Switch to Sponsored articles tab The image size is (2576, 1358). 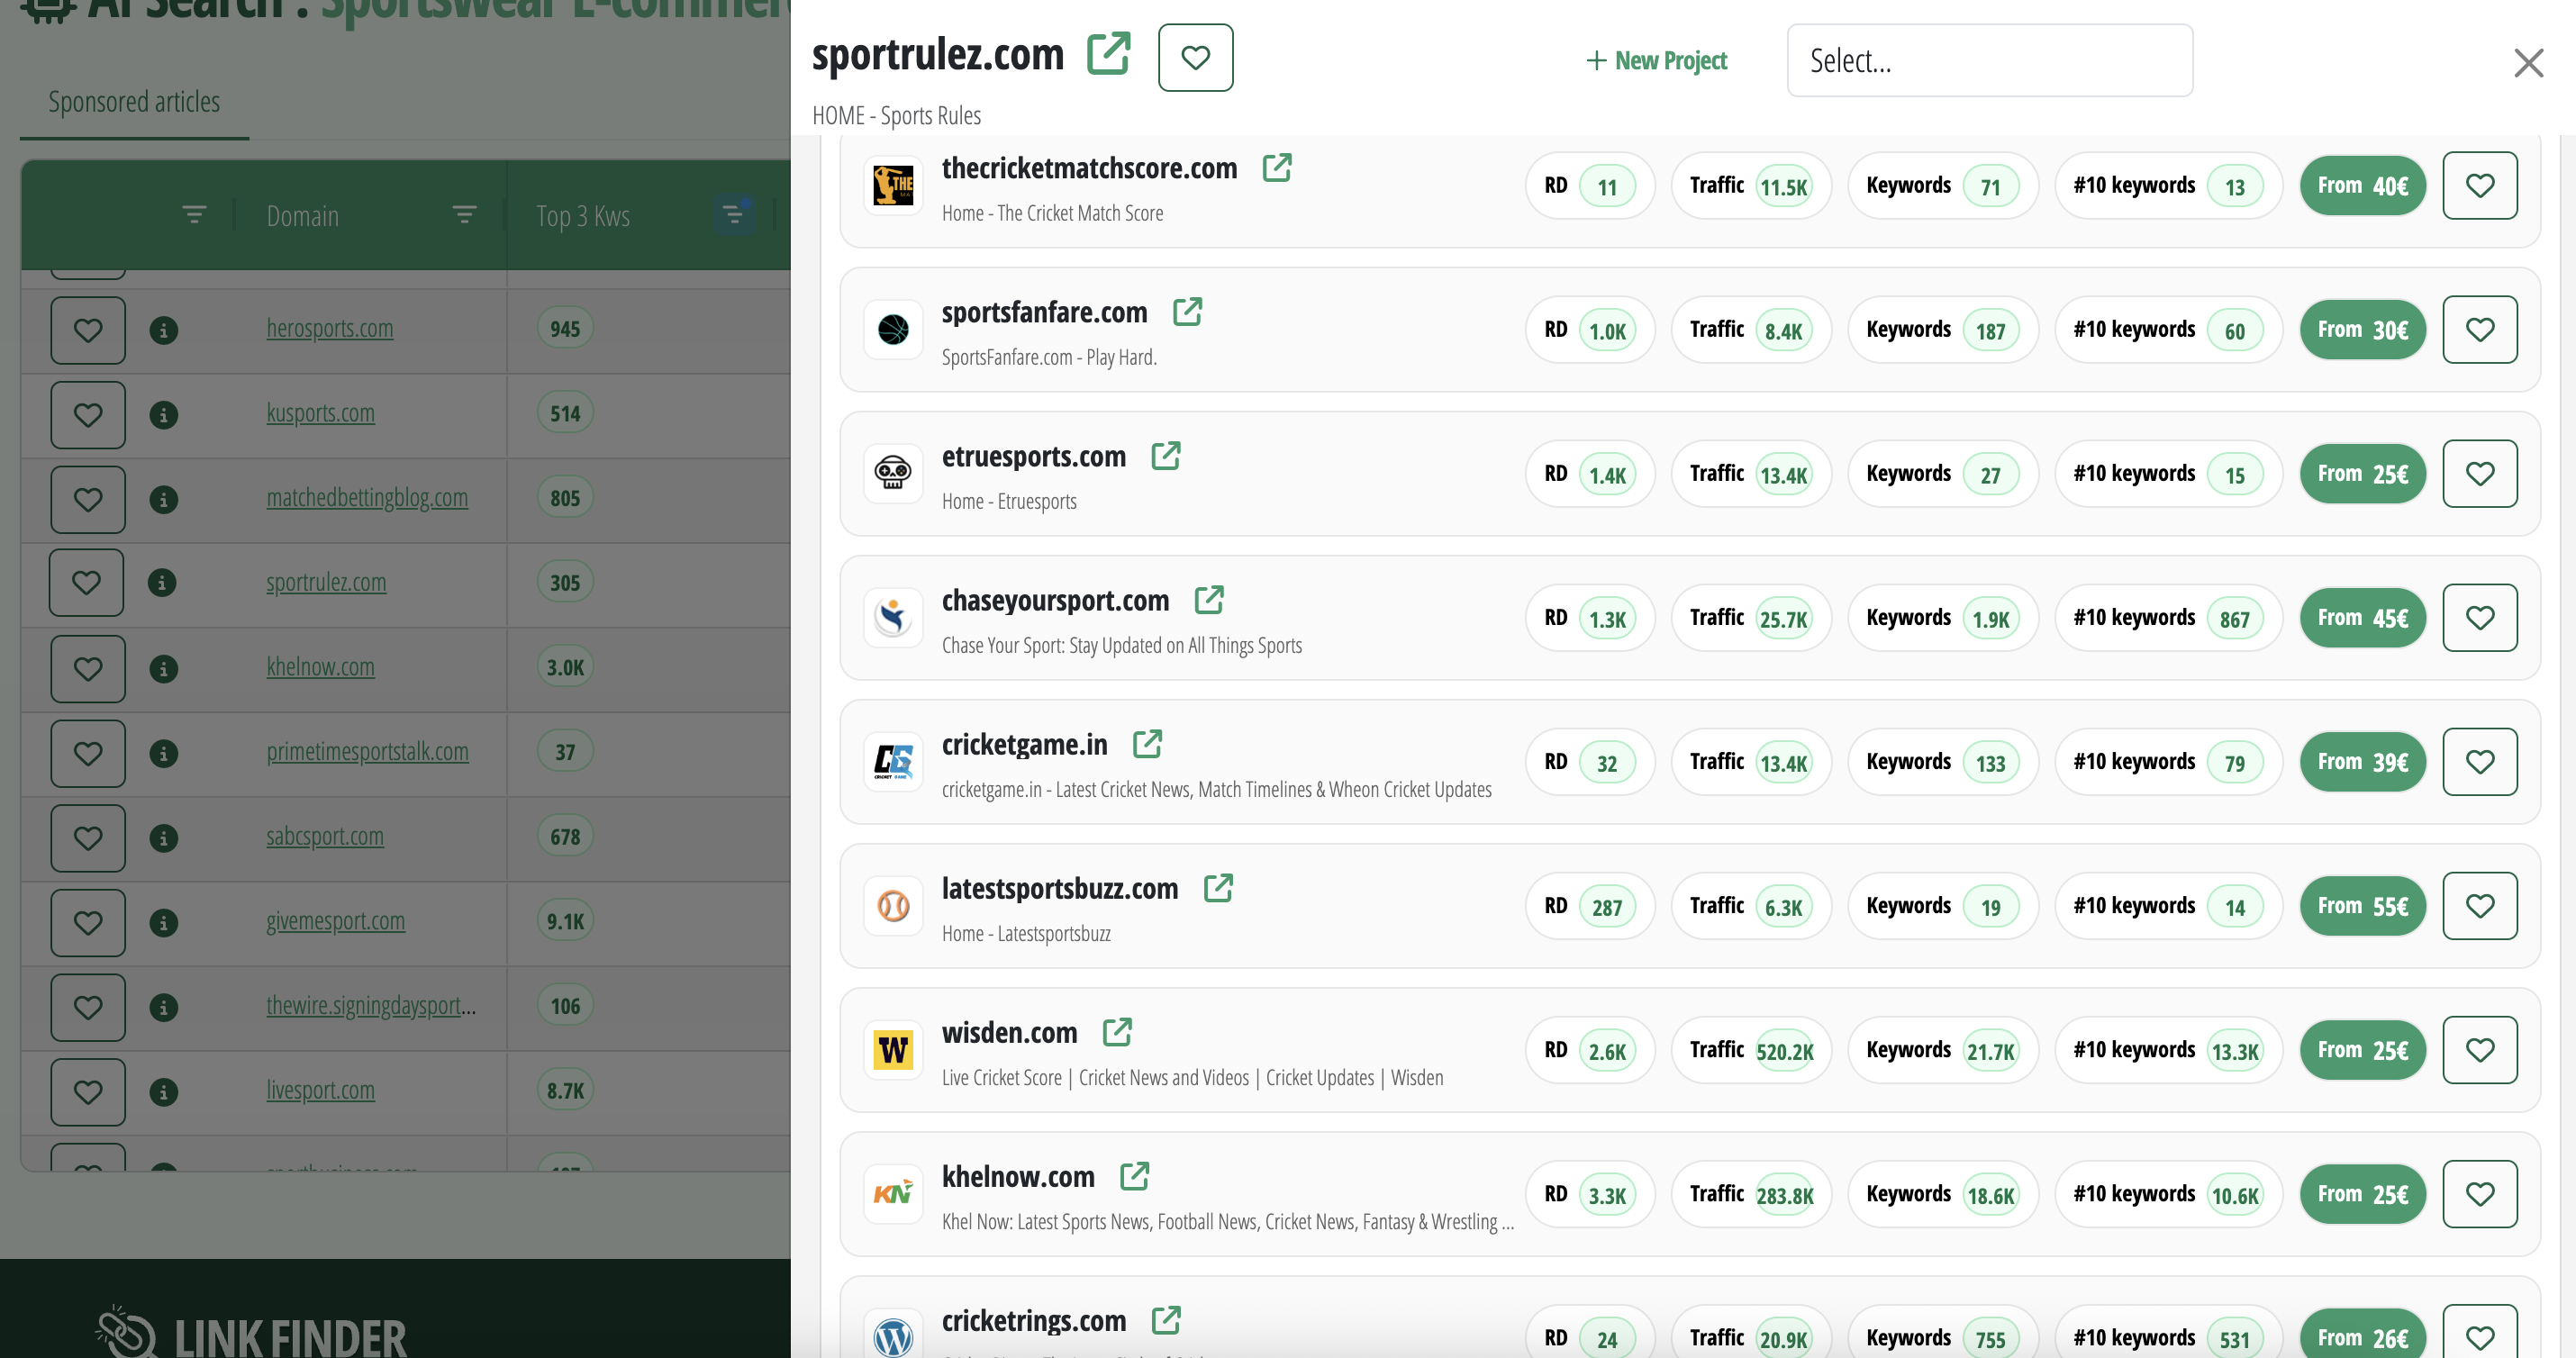pos(134,102)
